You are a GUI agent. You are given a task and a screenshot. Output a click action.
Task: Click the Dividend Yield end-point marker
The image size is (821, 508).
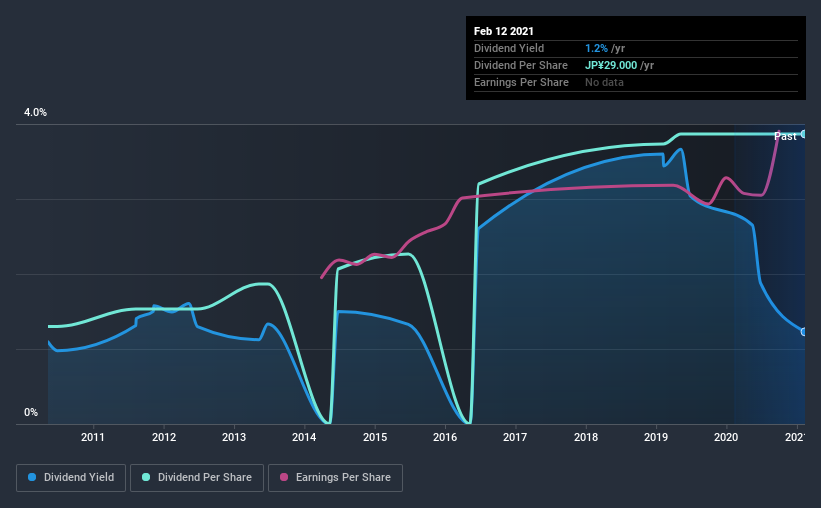coord(804,332)
